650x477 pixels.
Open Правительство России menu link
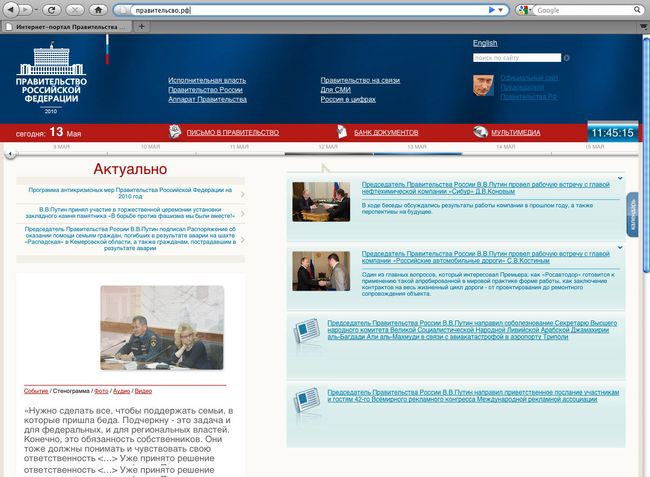point(205,90)
